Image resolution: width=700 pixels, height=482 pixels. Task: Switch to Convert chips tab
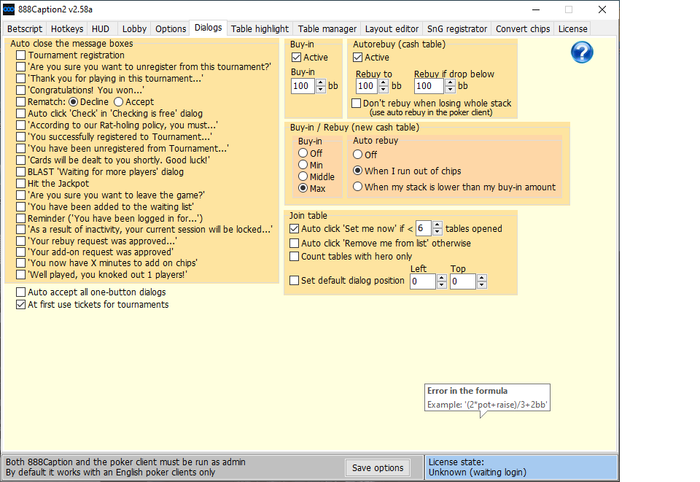[523, 29]
